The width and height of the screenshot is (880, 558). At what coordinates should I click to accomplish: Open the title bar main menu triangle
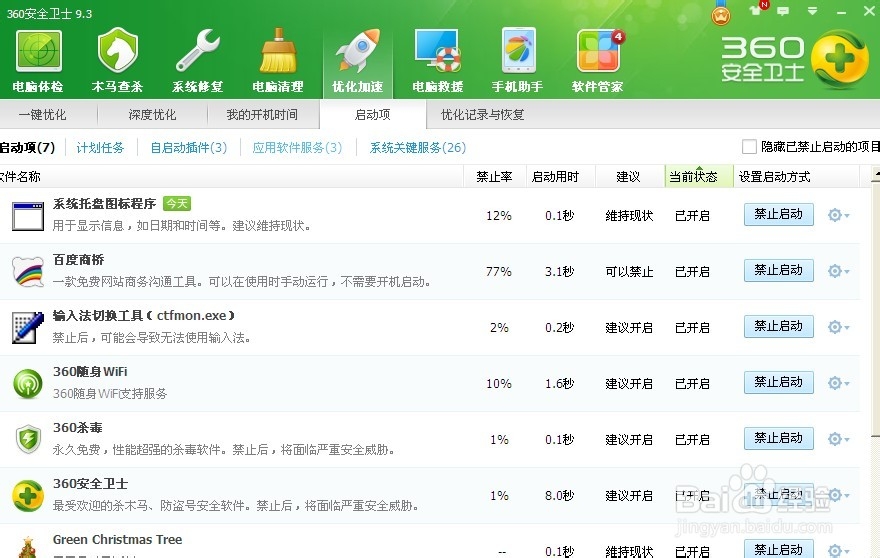[x=812, y=11]
